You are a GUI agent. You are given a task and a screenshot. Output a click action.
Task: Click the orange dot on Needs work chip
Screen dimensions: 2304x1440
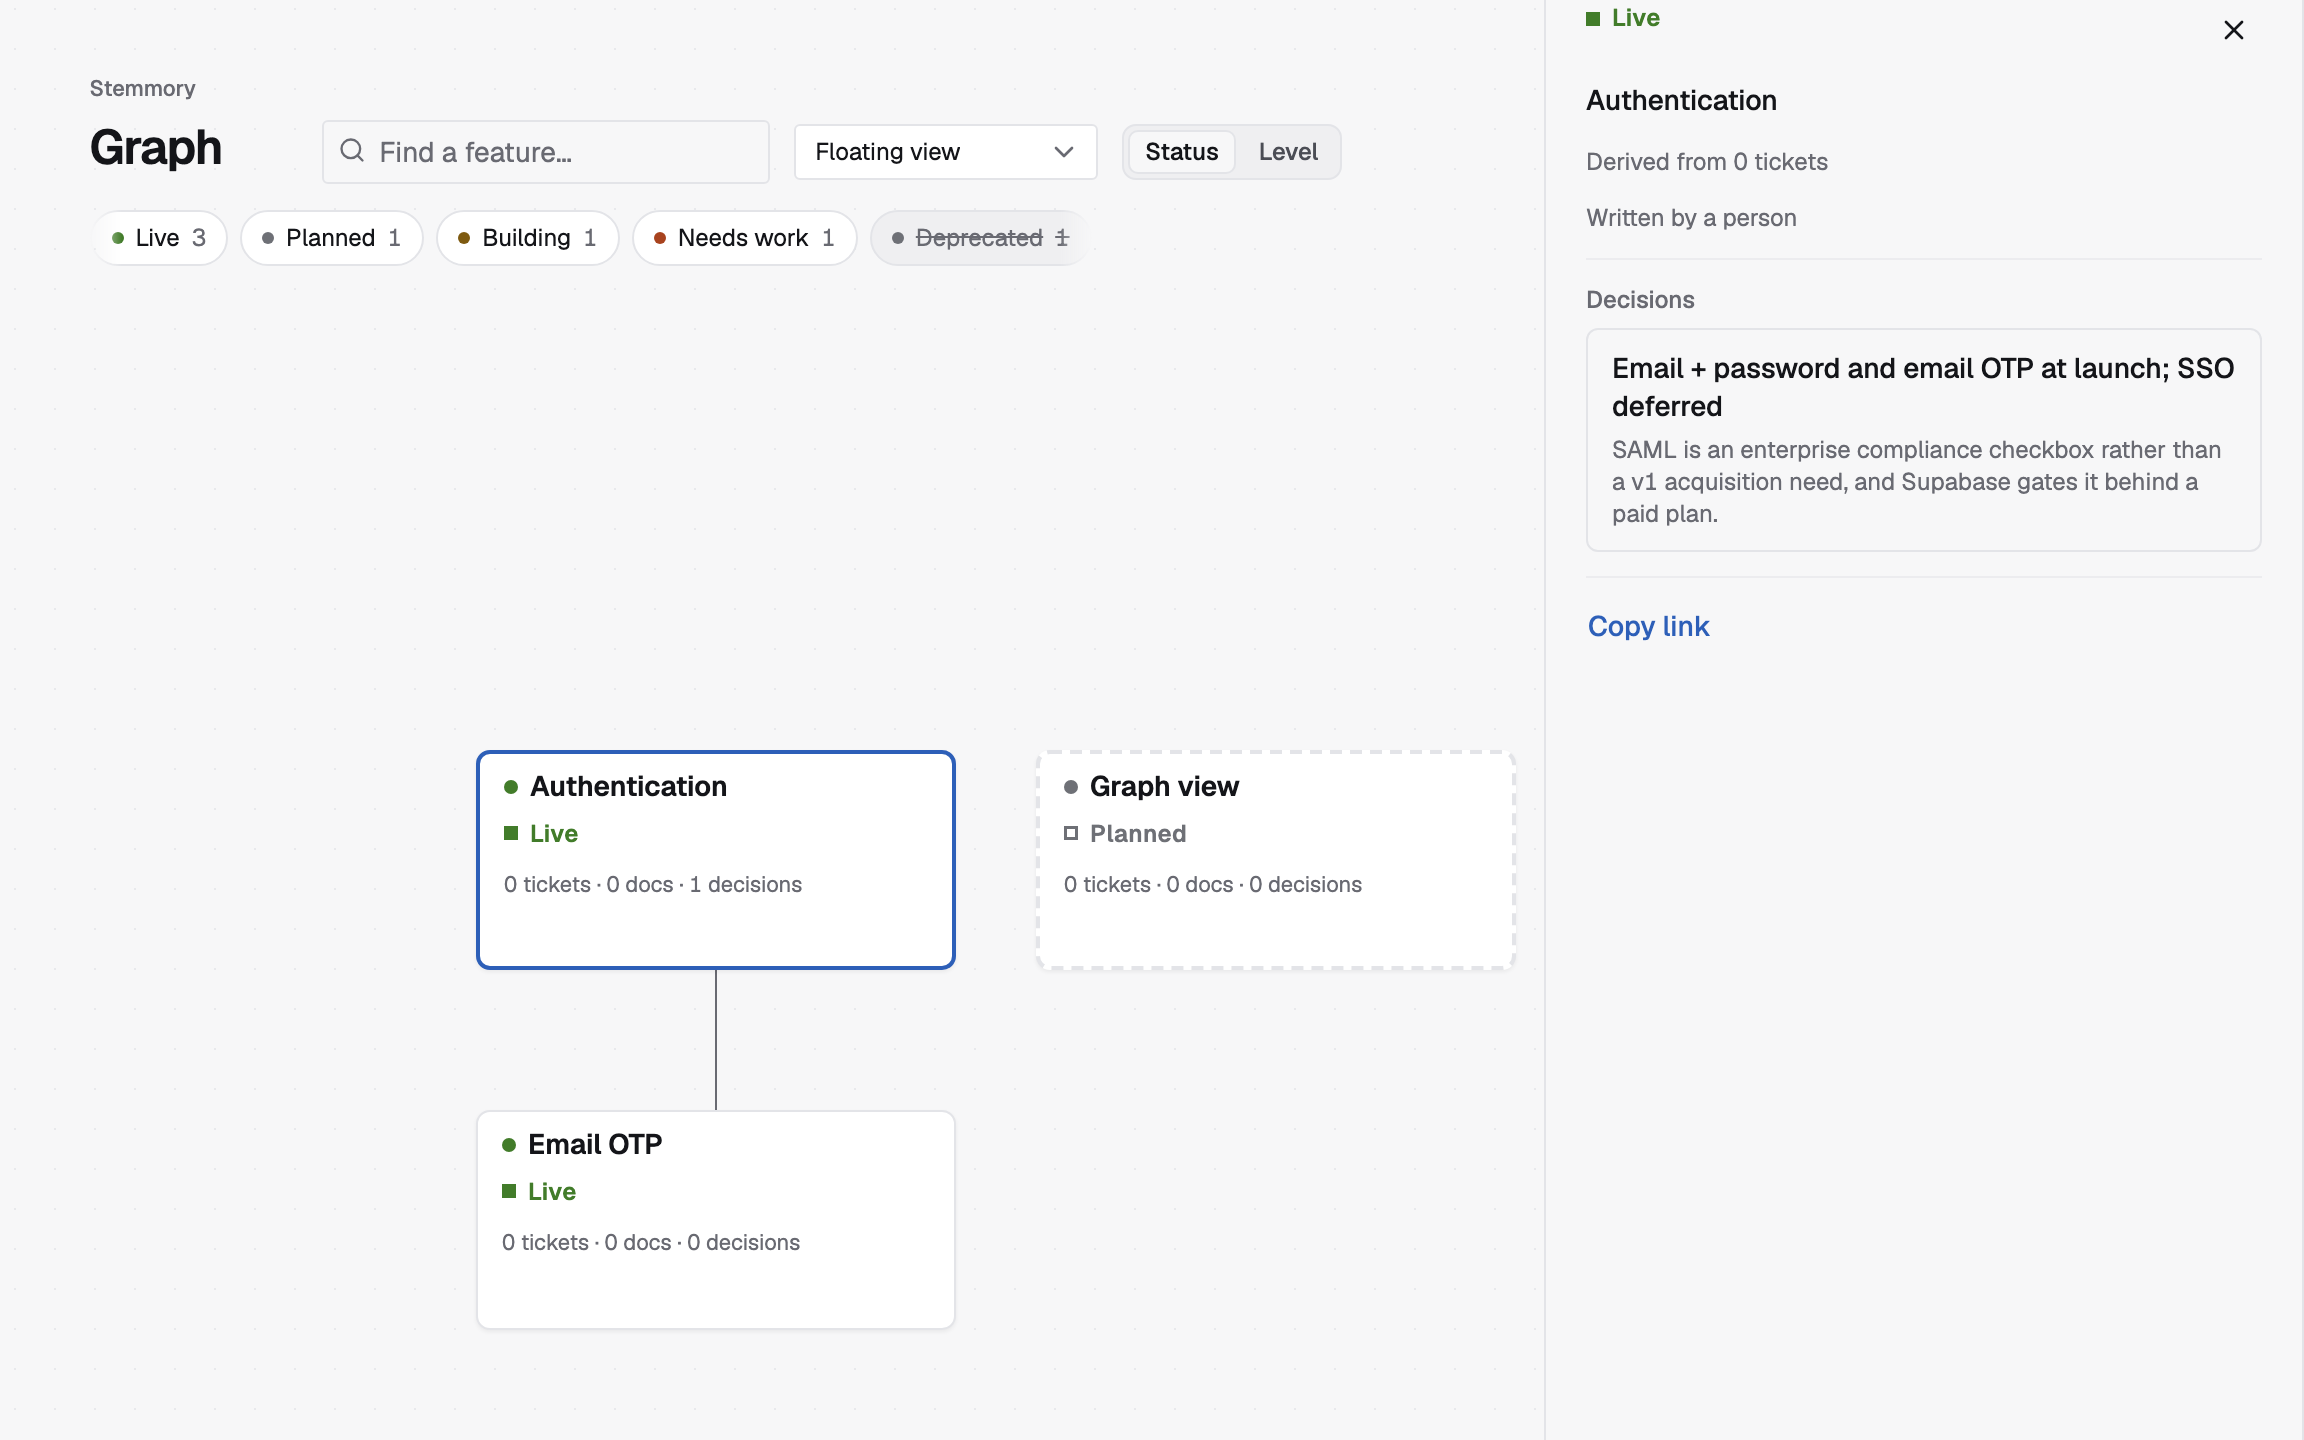point(660,238)
